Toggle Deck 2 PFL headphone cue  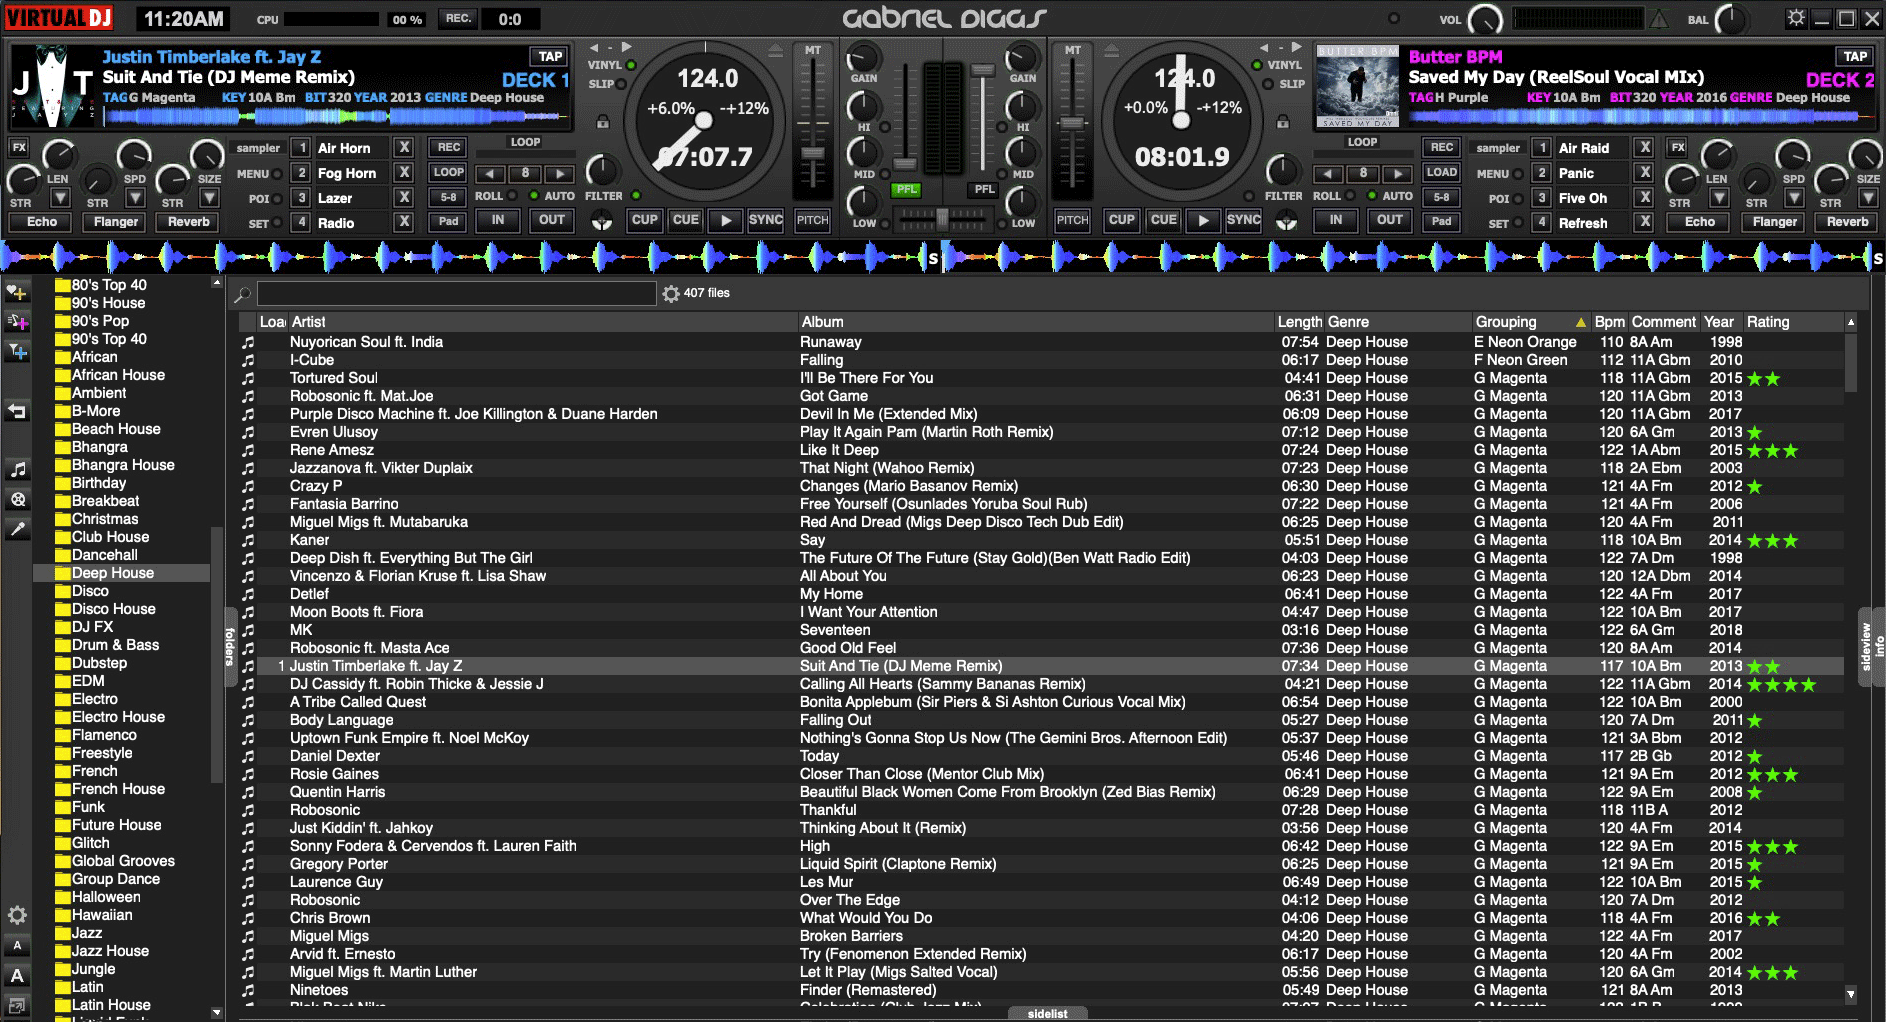tap(984, 189)
